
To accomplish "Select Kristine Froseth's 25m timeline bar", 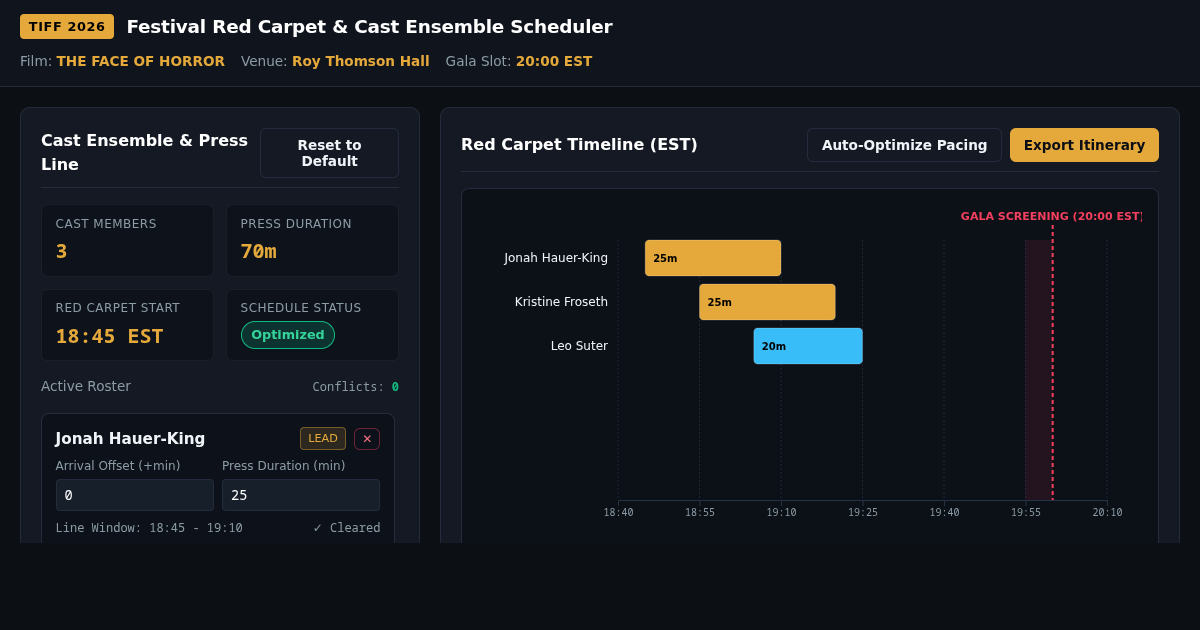I will tap(767, 302).
